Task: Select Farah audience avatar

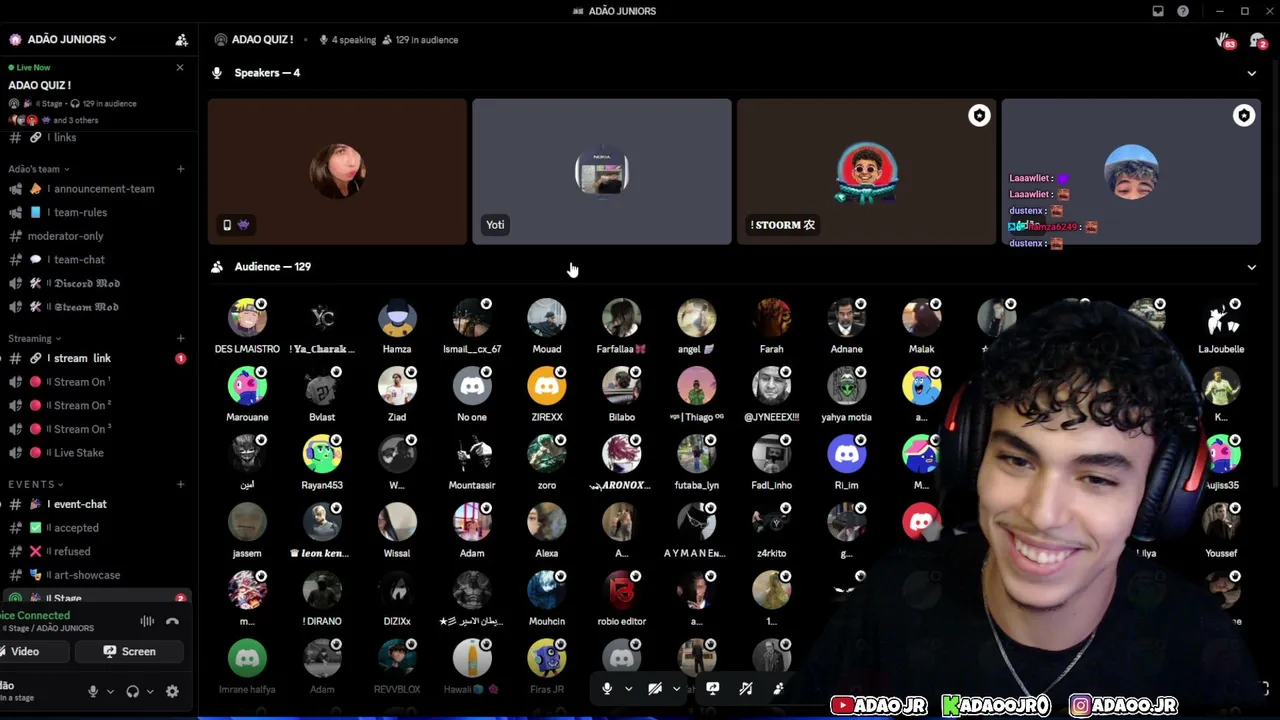Action: (771, 318)
